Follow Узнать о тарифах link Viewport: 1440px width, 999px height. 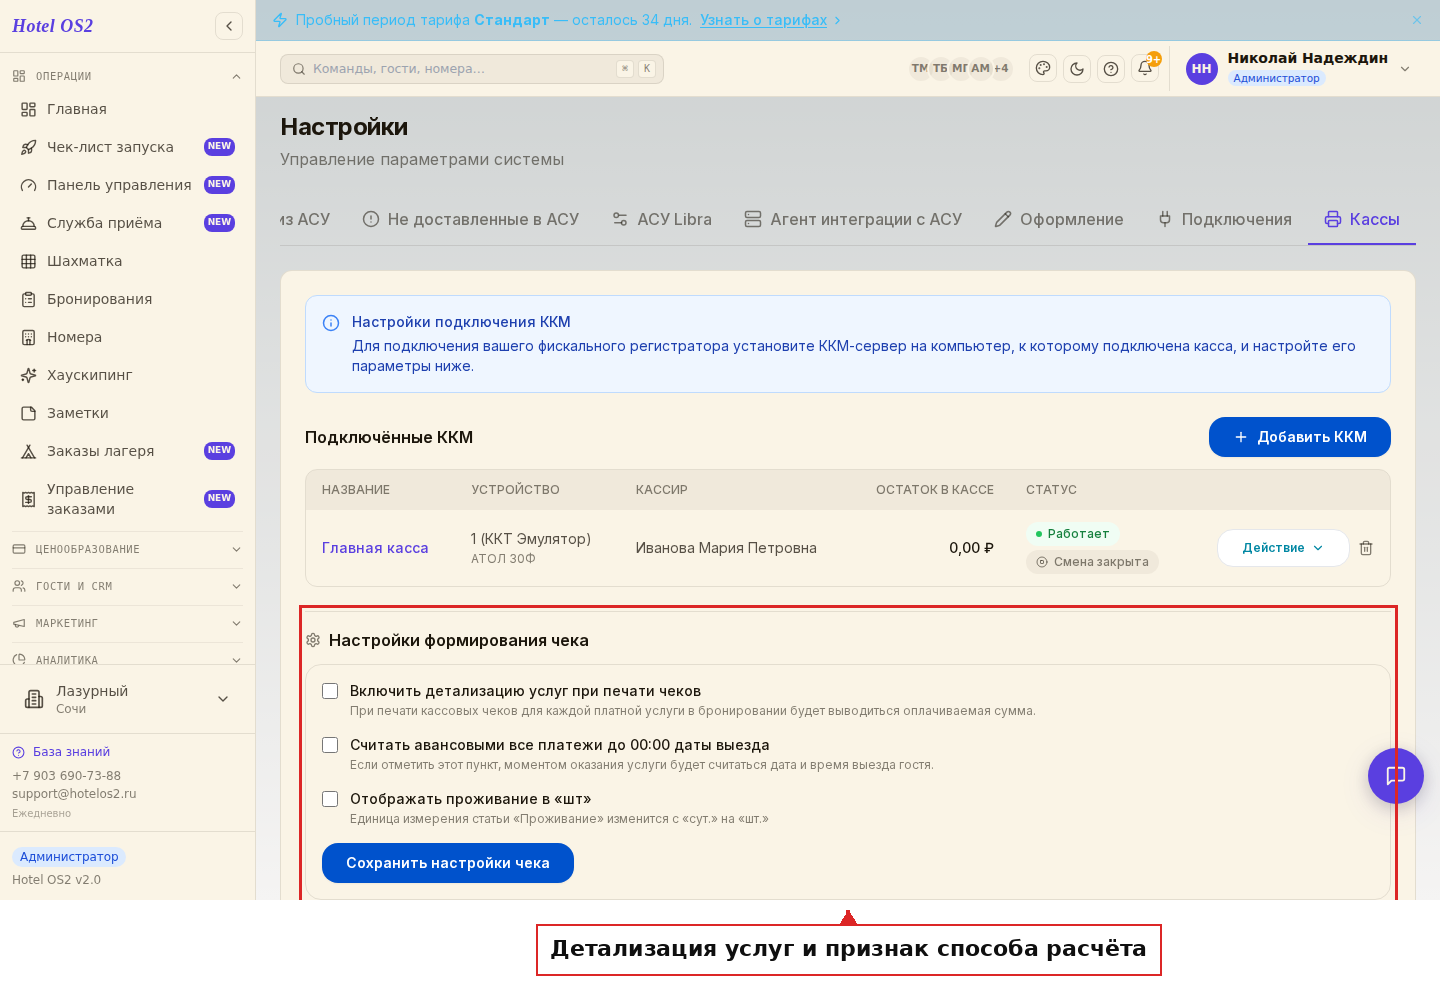(764, 20)
